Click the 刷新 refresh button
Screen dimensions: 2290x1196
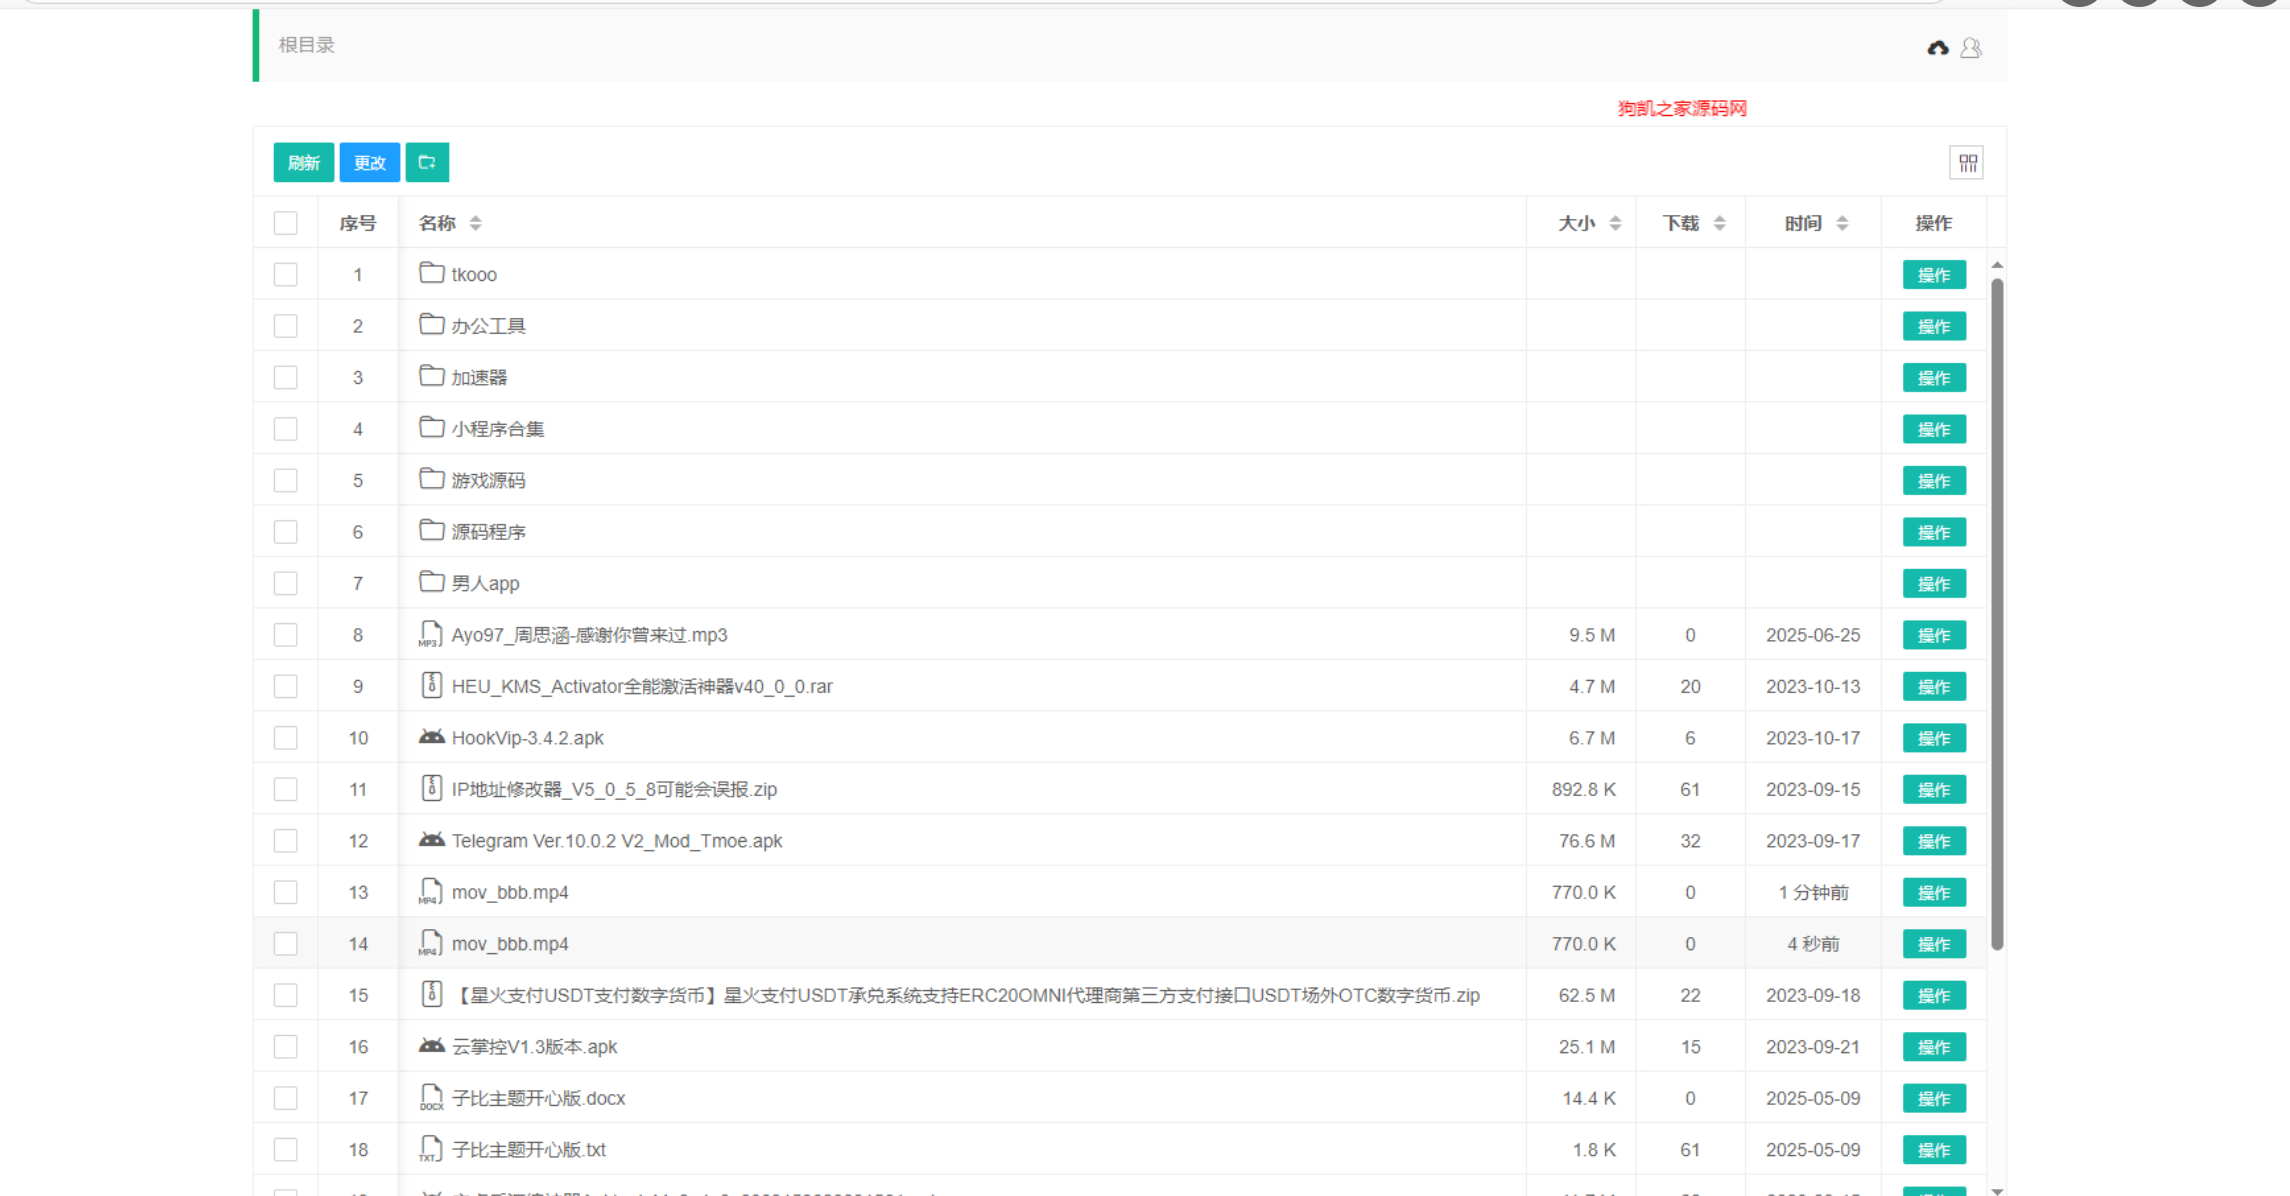[303, 162]
